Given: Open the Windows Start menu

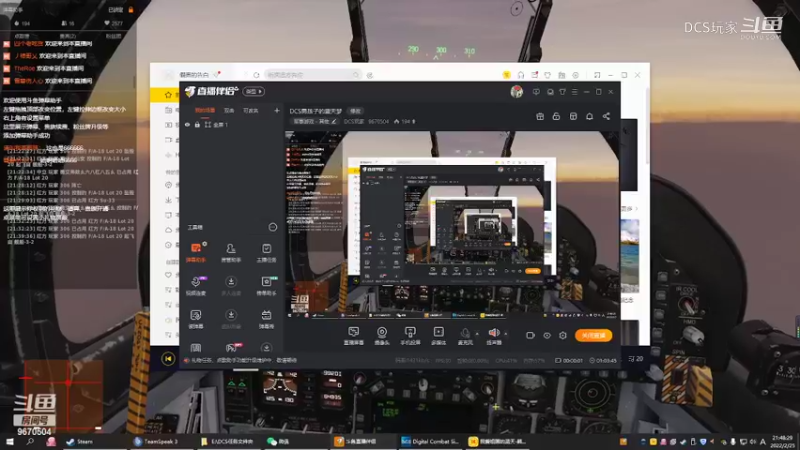Looking at the screenshot, I should tap(9, 441).
